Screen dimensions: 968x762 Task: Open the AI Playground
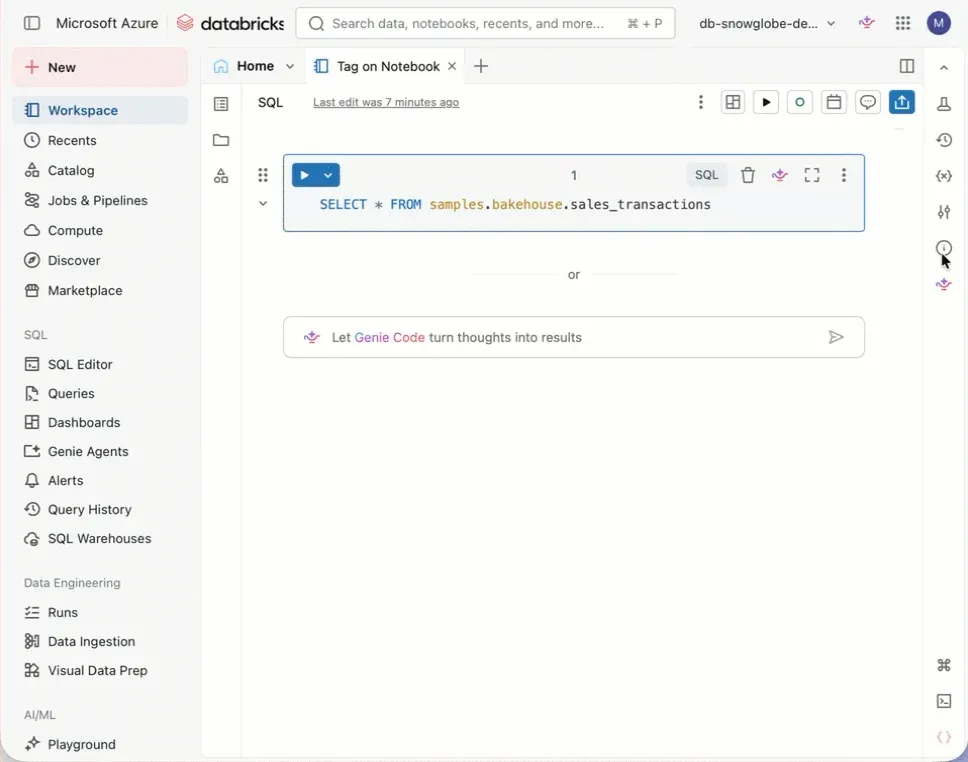click(100, 744)
